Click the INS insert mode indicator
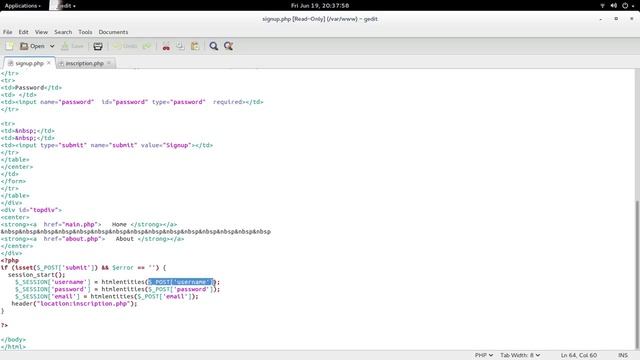The image size is (640, 360). [x=623, y=355]
